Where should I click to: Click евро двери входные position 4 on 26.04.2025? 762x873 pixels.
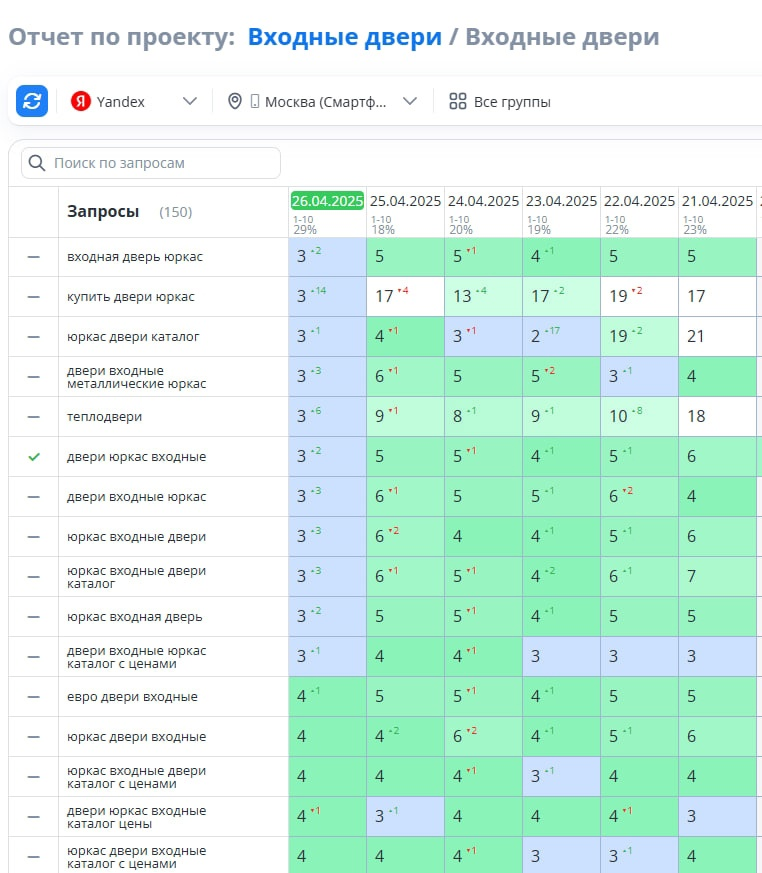[327, 697]
